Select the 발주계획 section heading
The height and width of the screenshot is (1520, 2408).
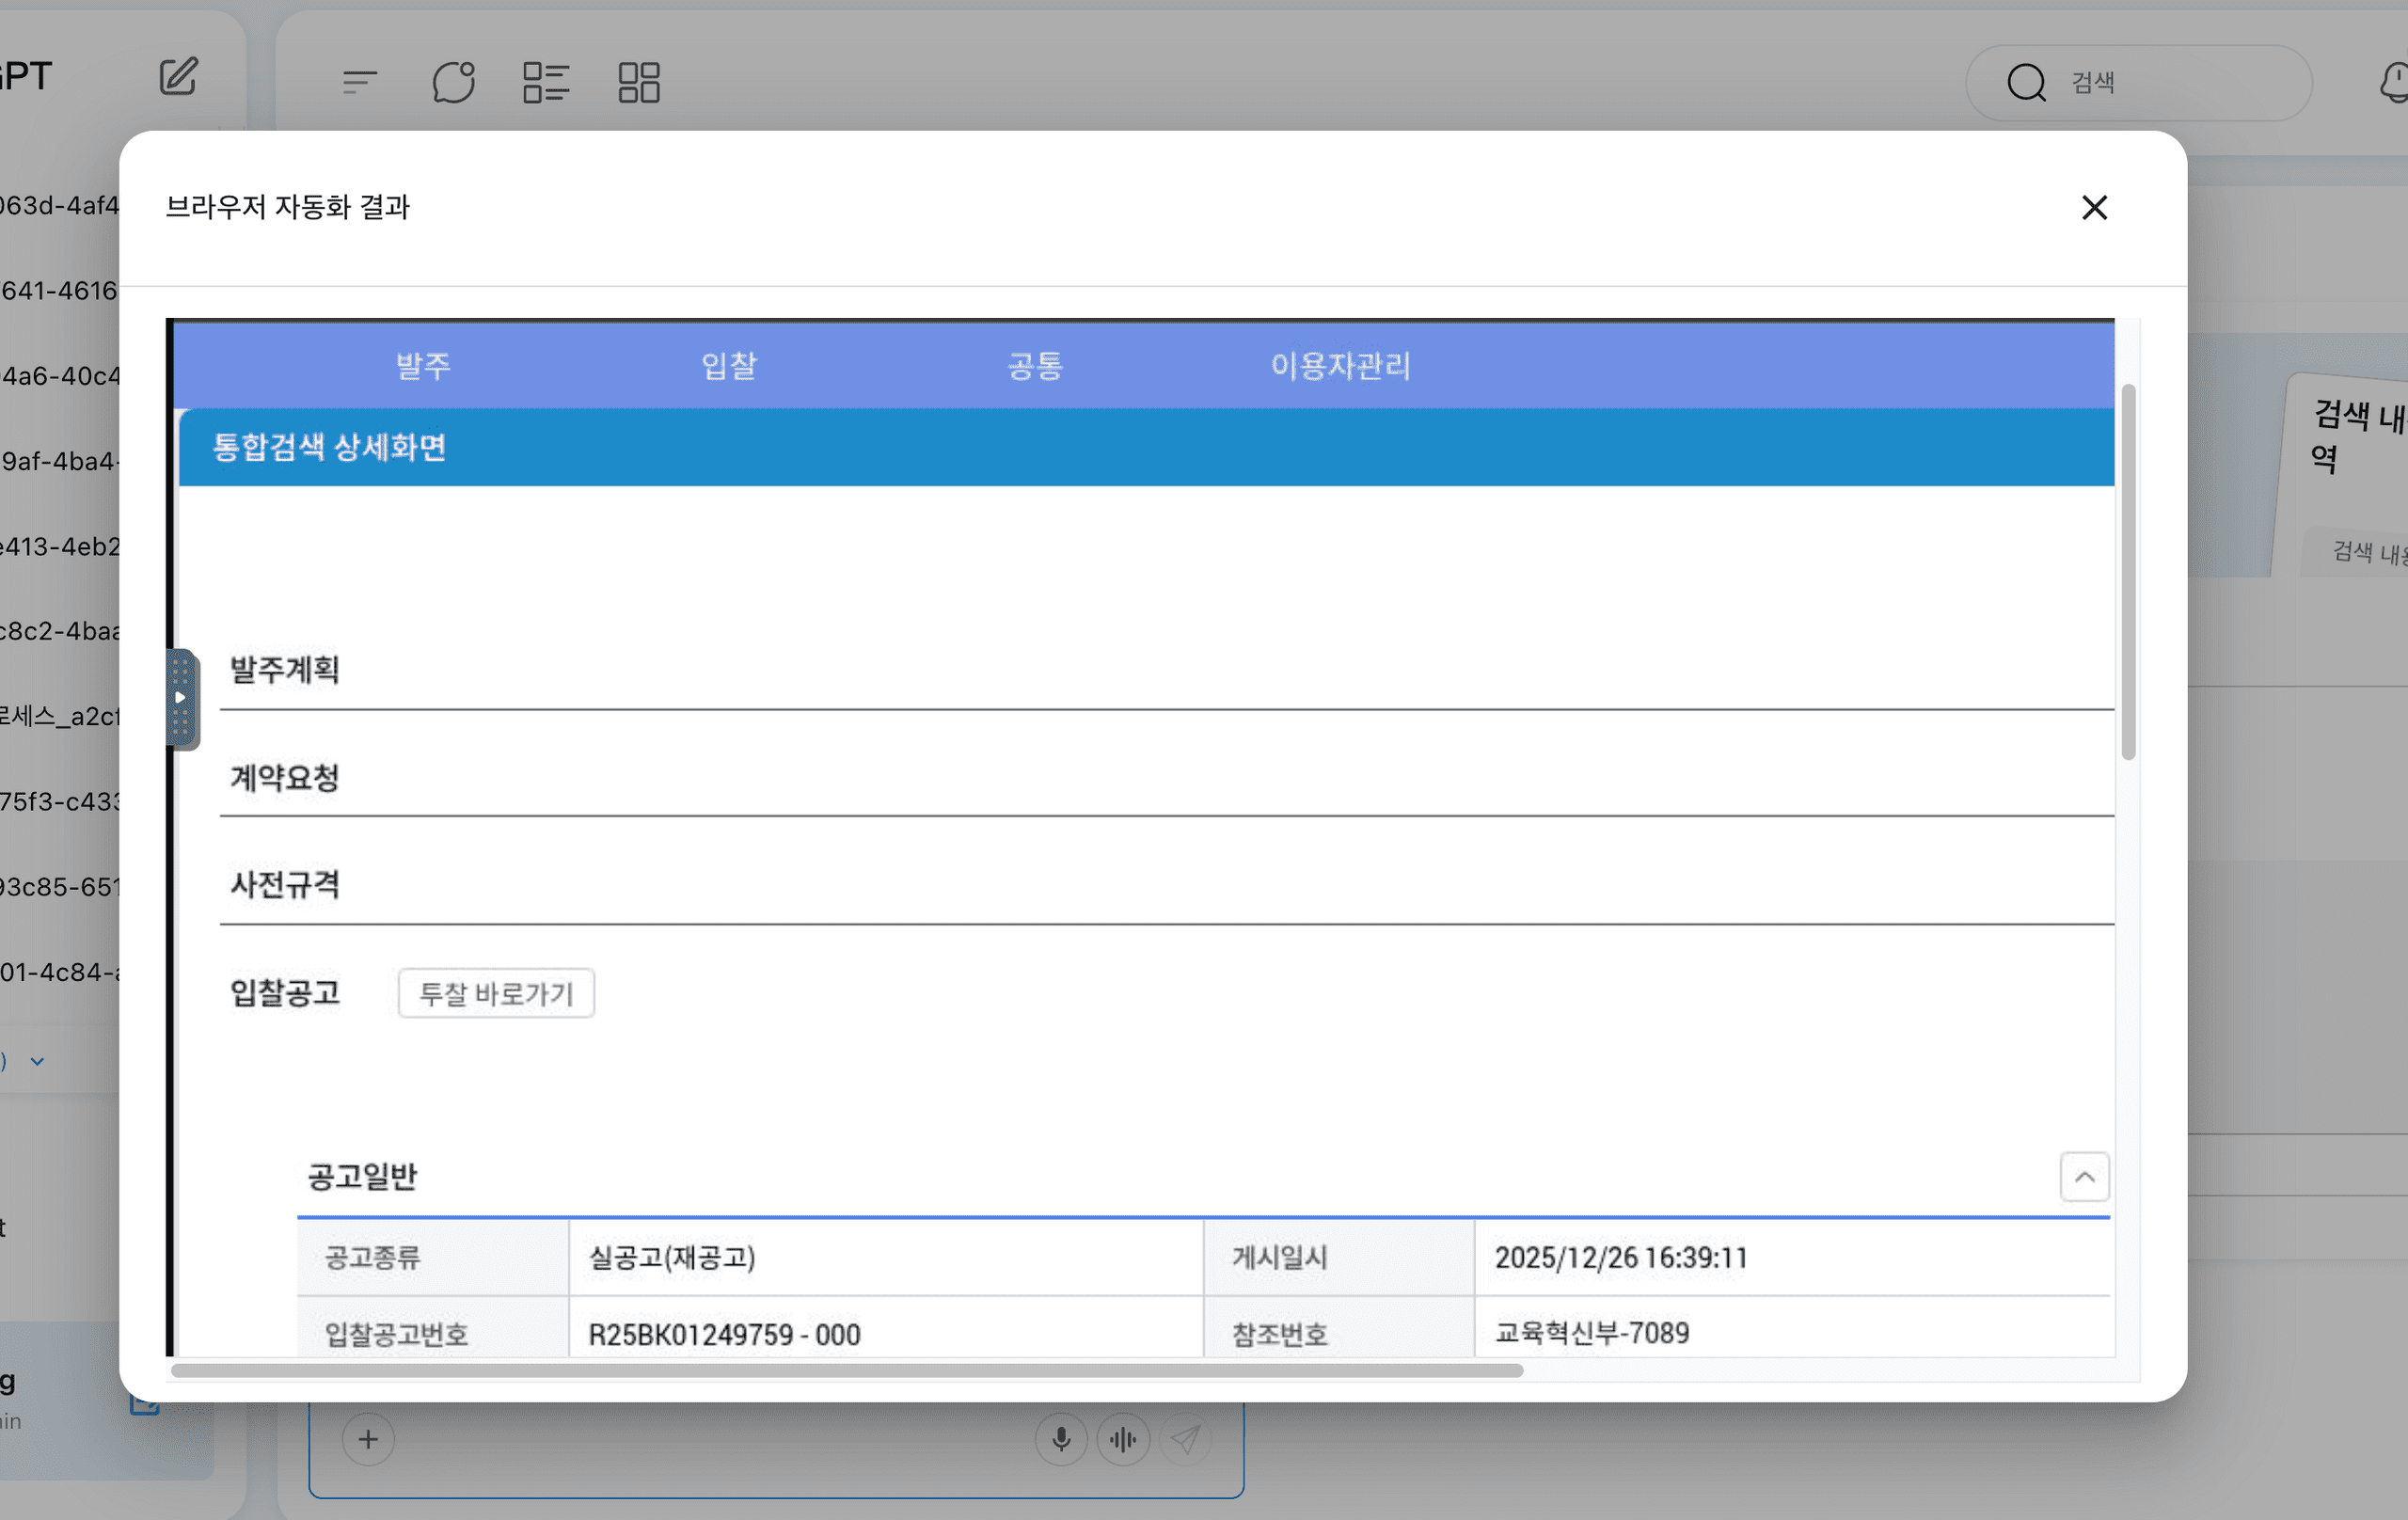(x=285, y=669)
